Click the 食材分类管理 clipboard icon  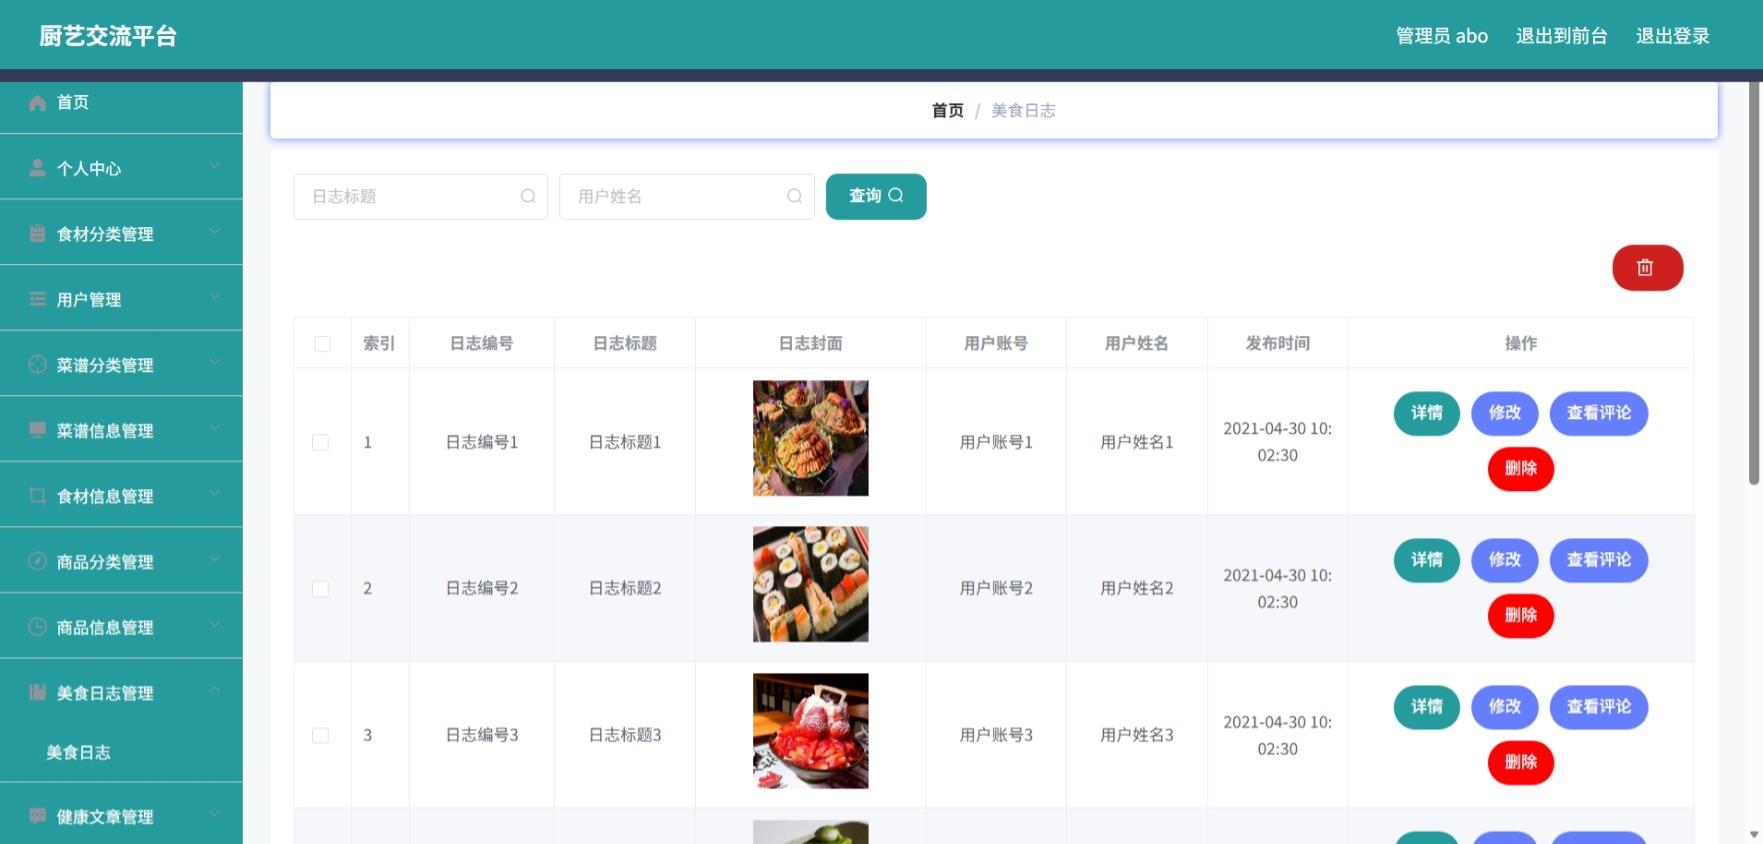click(37, 233)
